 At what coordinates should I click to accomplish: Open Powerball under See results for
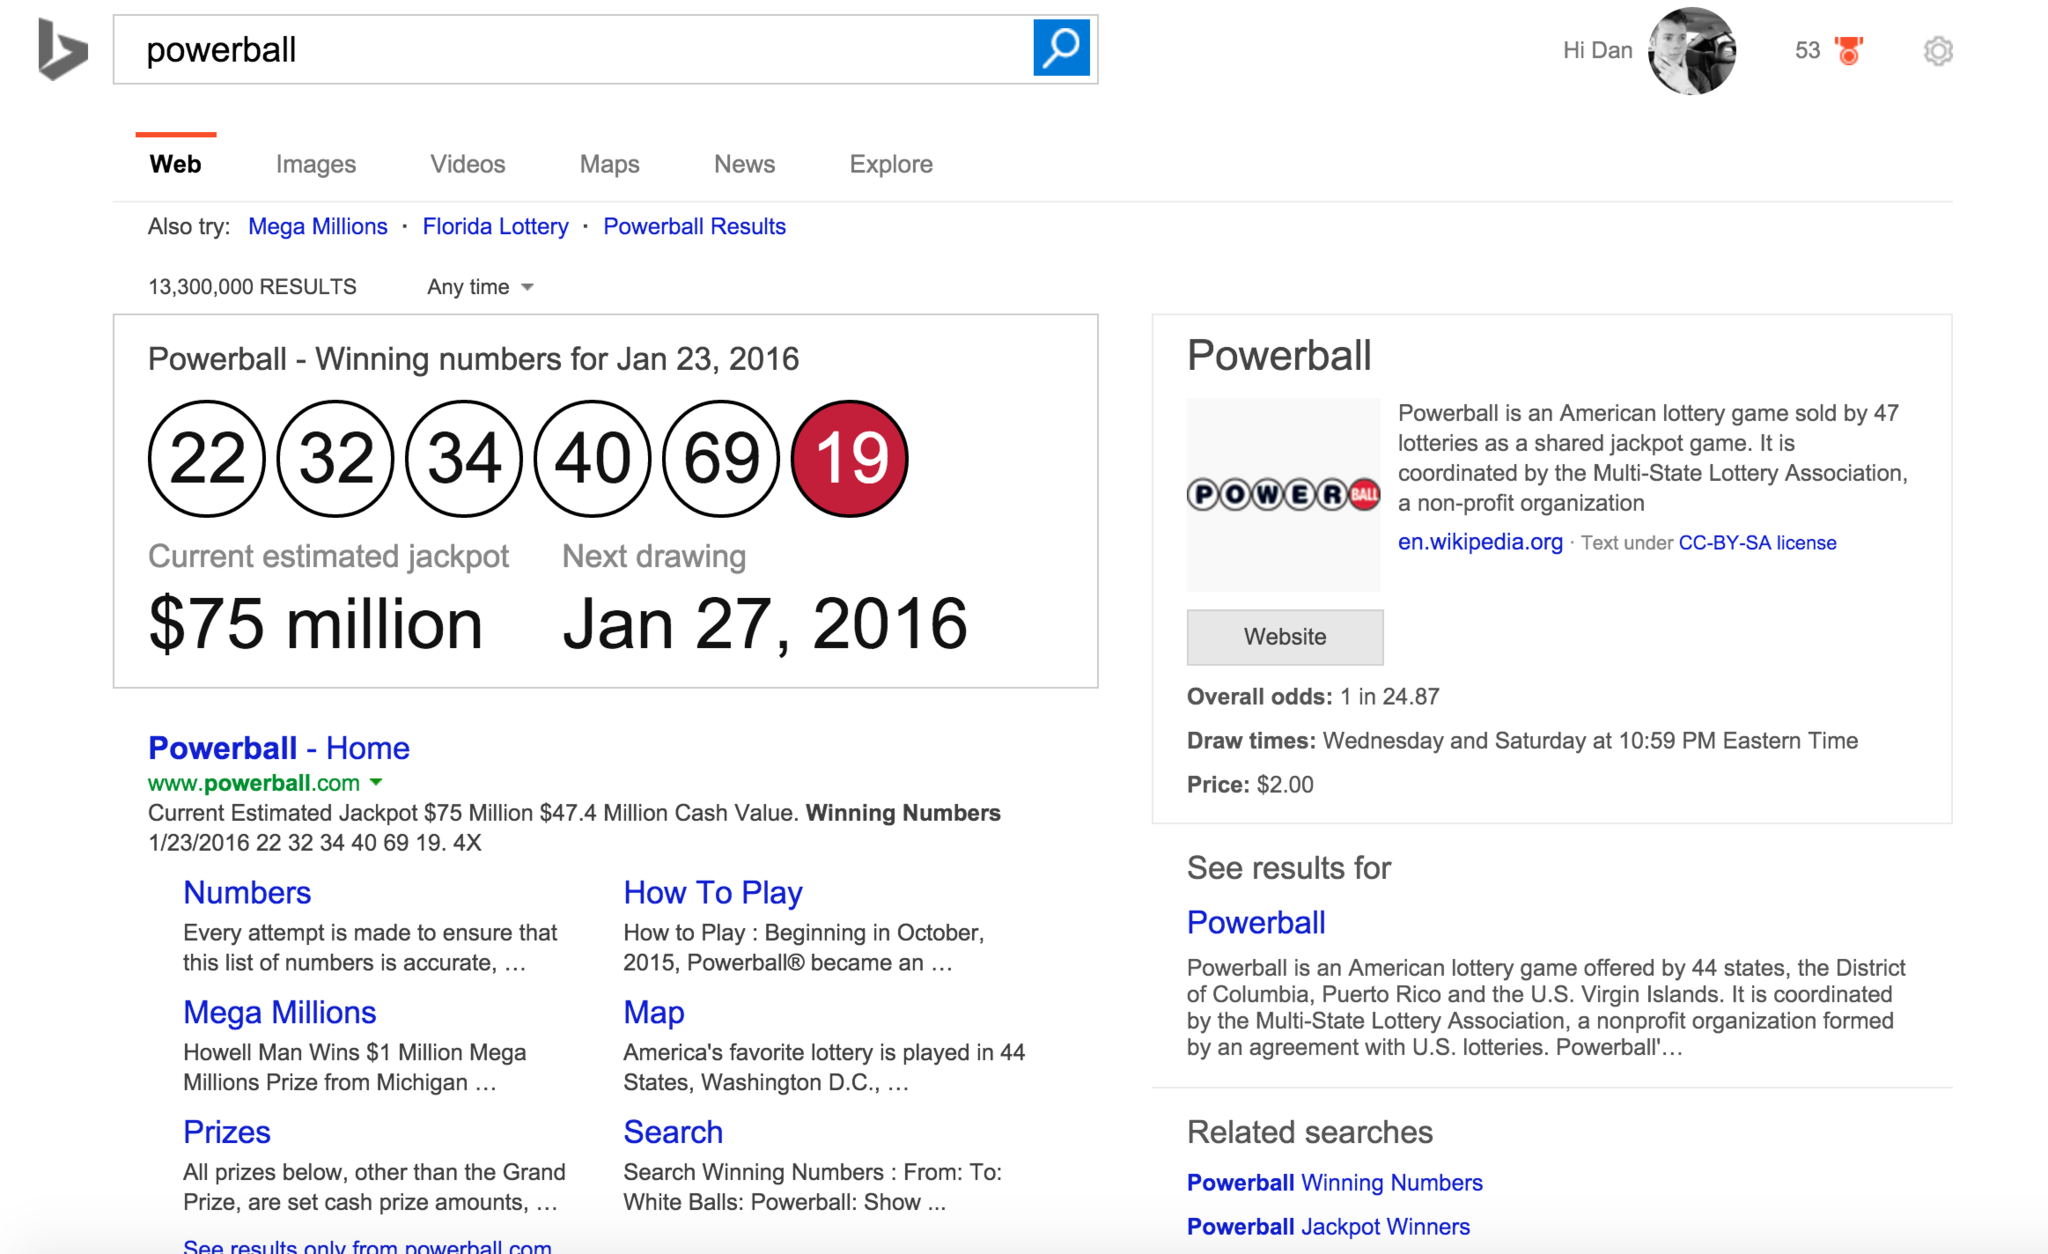click(1256, 922)
